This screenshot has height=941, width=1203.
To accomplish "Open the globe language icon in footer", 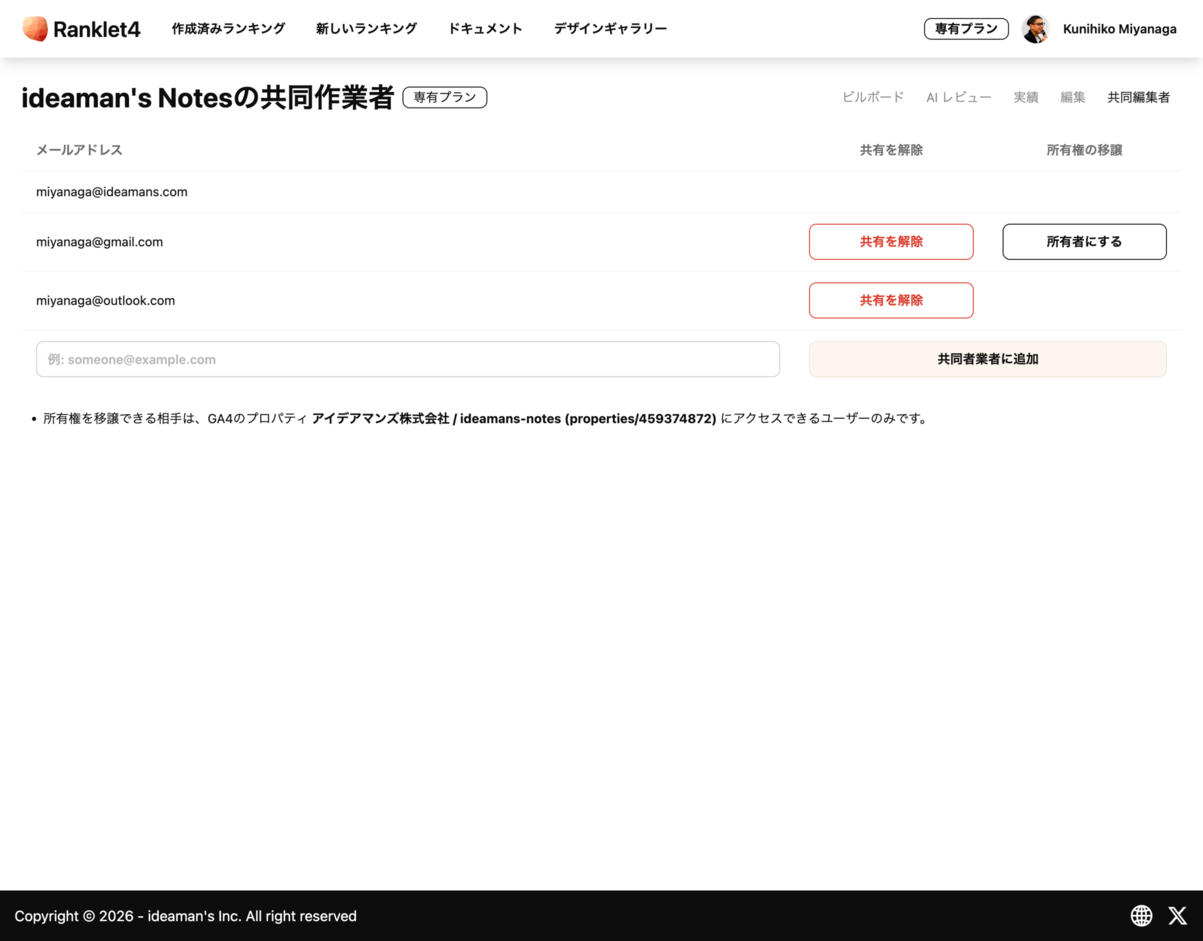I will [1140, 915].
